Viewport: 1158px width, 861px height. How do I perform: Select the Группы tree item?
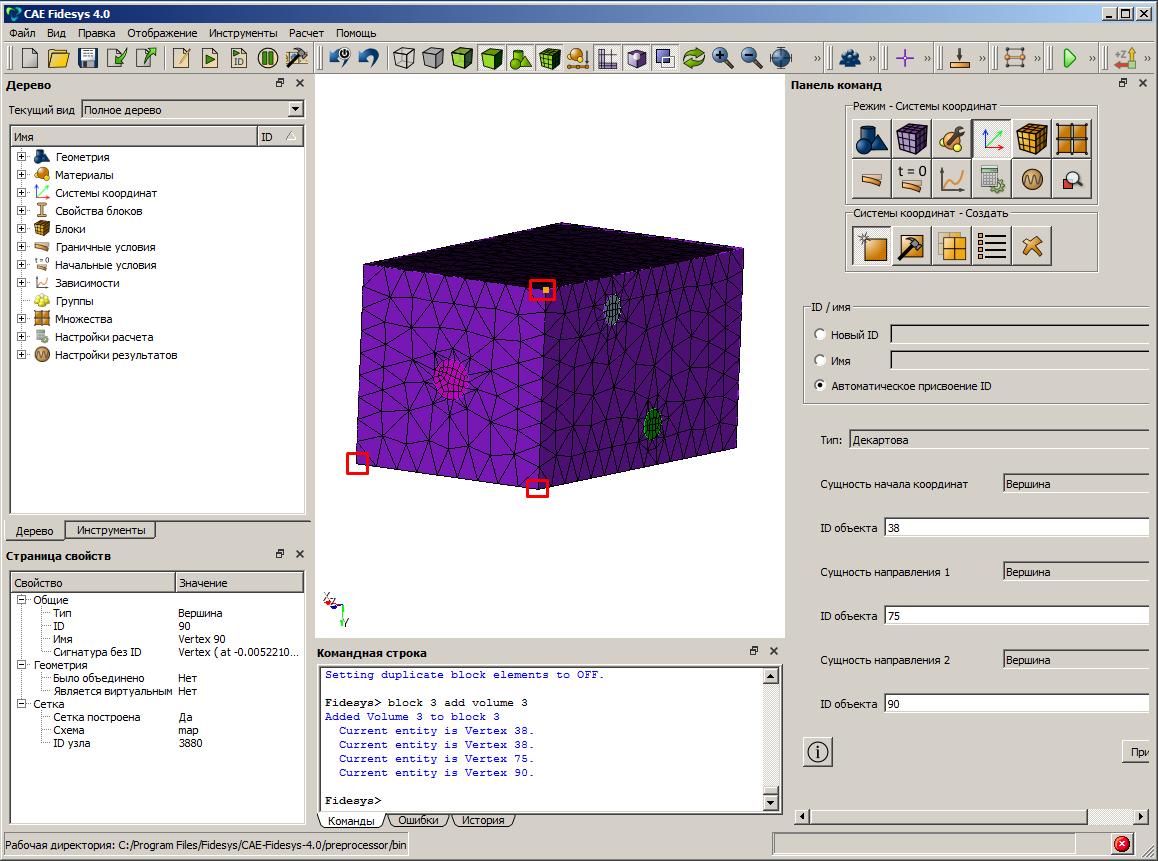point(74,301)
